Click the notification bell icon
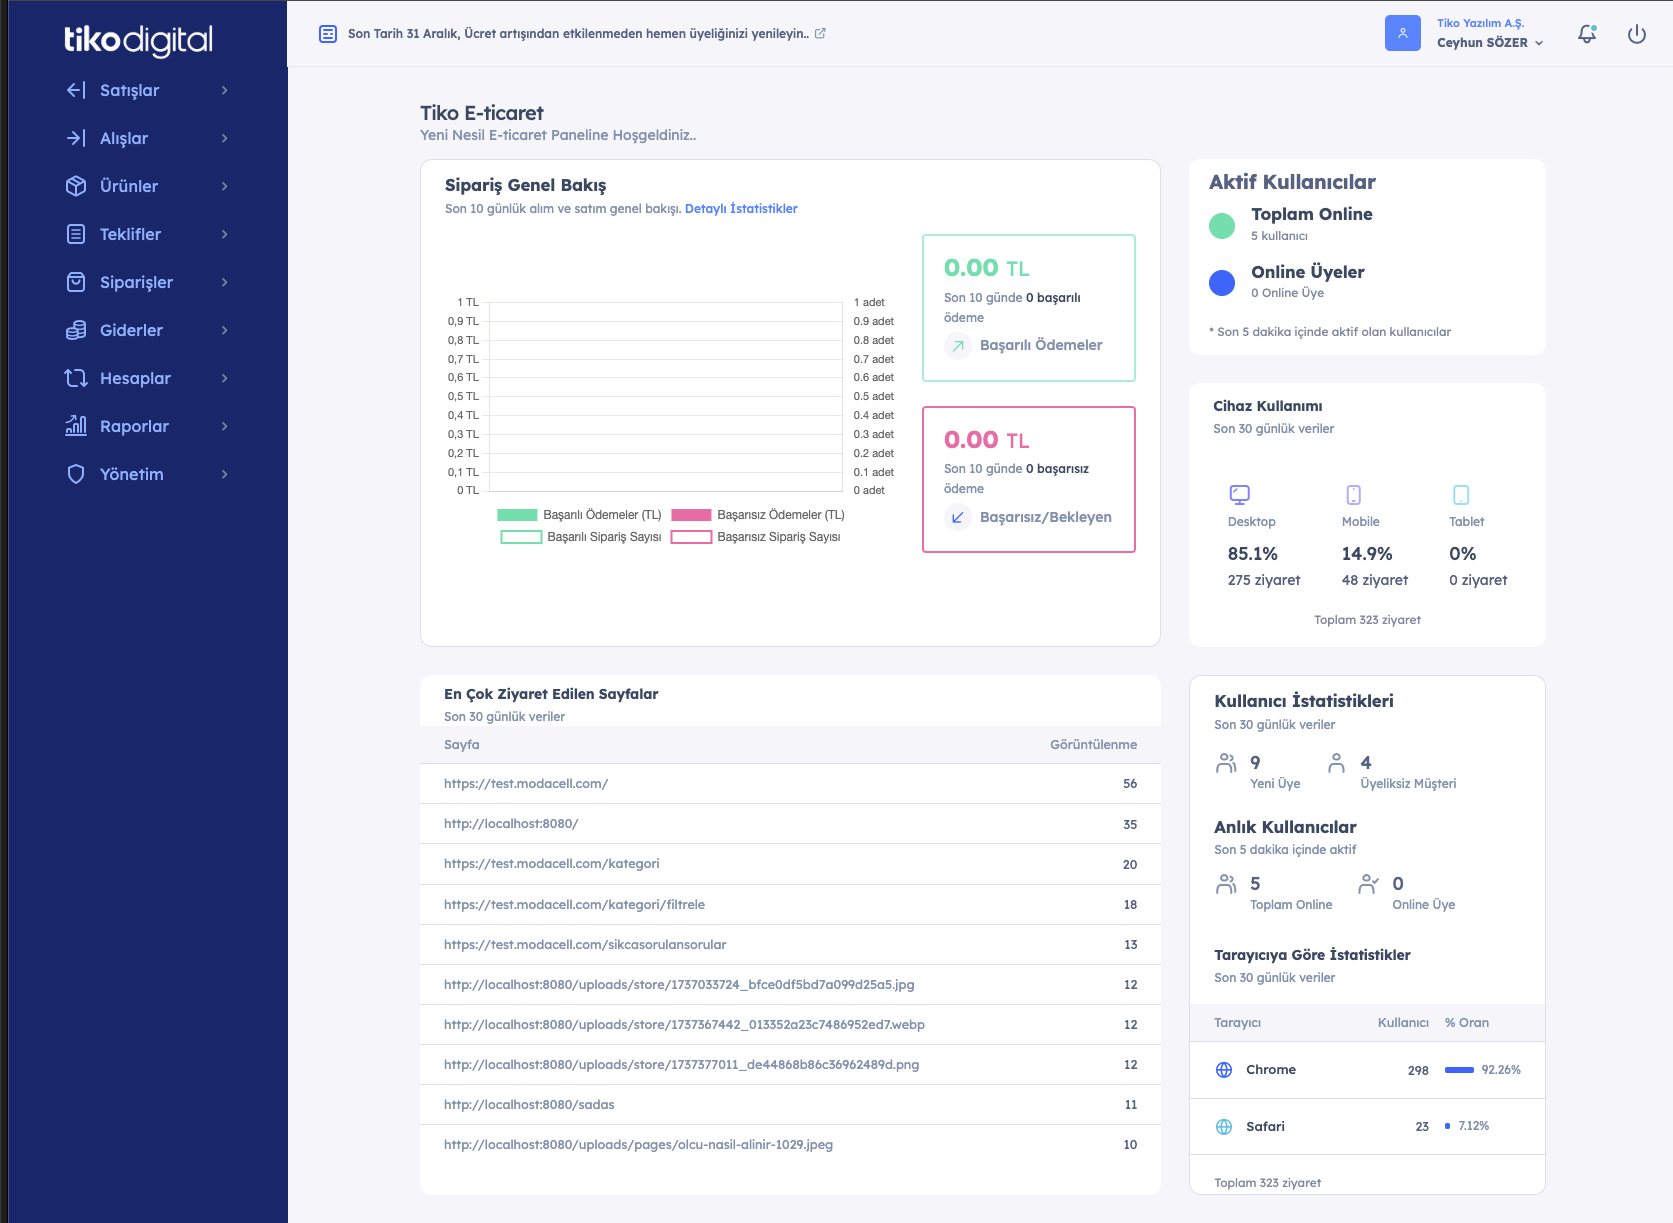 point(1587,34)
